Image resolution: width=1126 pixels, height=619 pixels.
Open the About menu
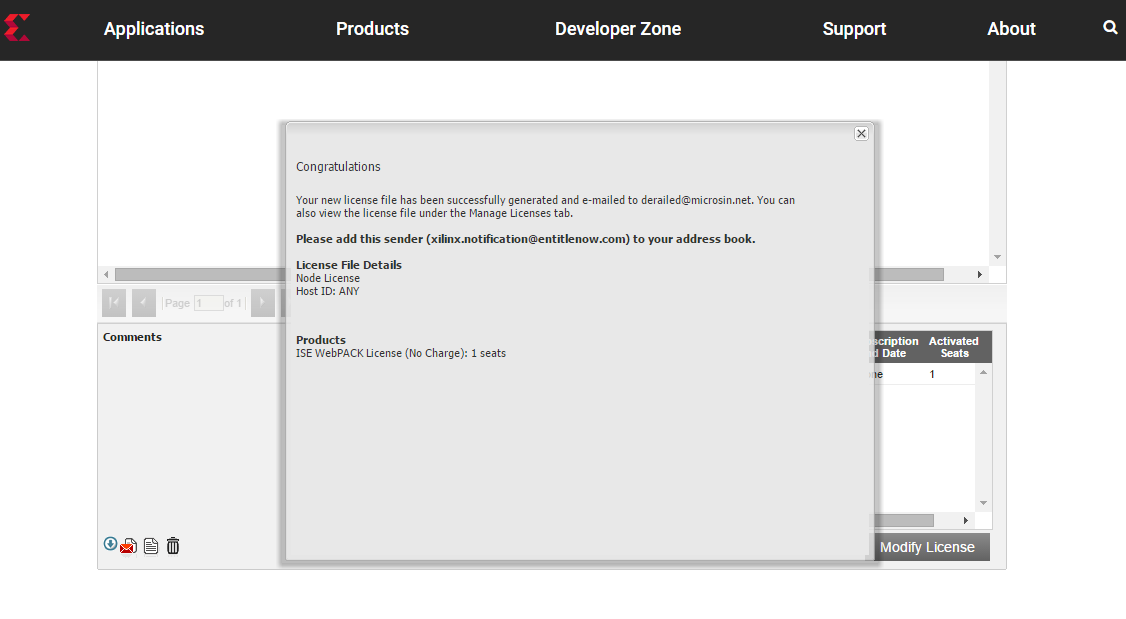coord(1011,29)
